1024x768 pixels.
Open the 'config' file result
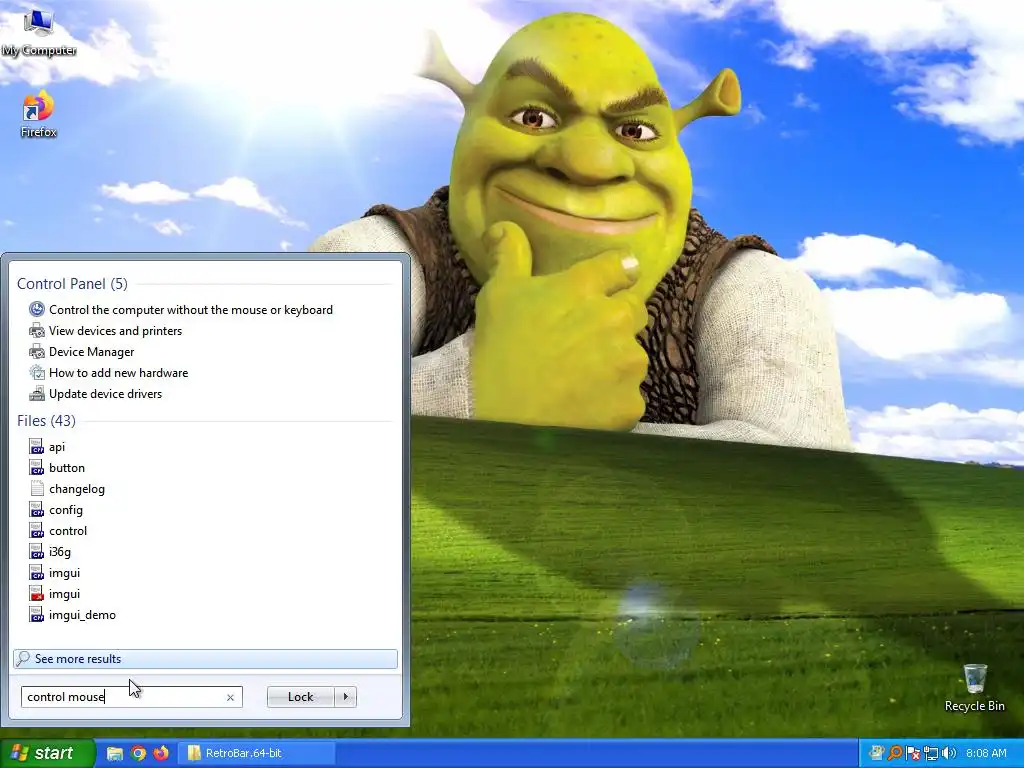click(x=65, y=509)
